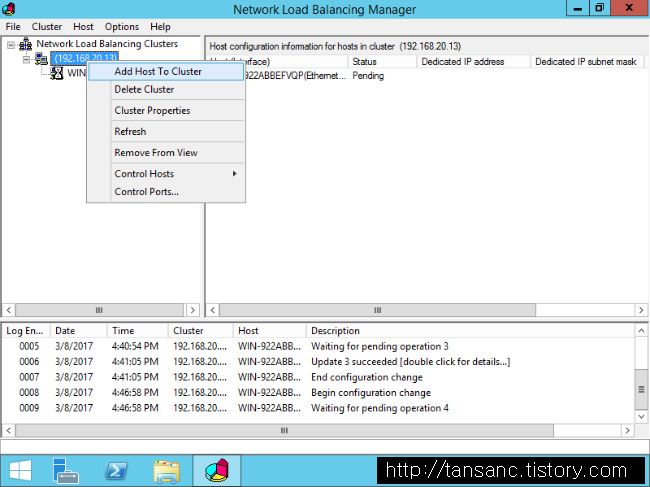Click the Description column header in log
This screenshot has height=487, width=650.
pyautogui.click(x=470, y=331)
